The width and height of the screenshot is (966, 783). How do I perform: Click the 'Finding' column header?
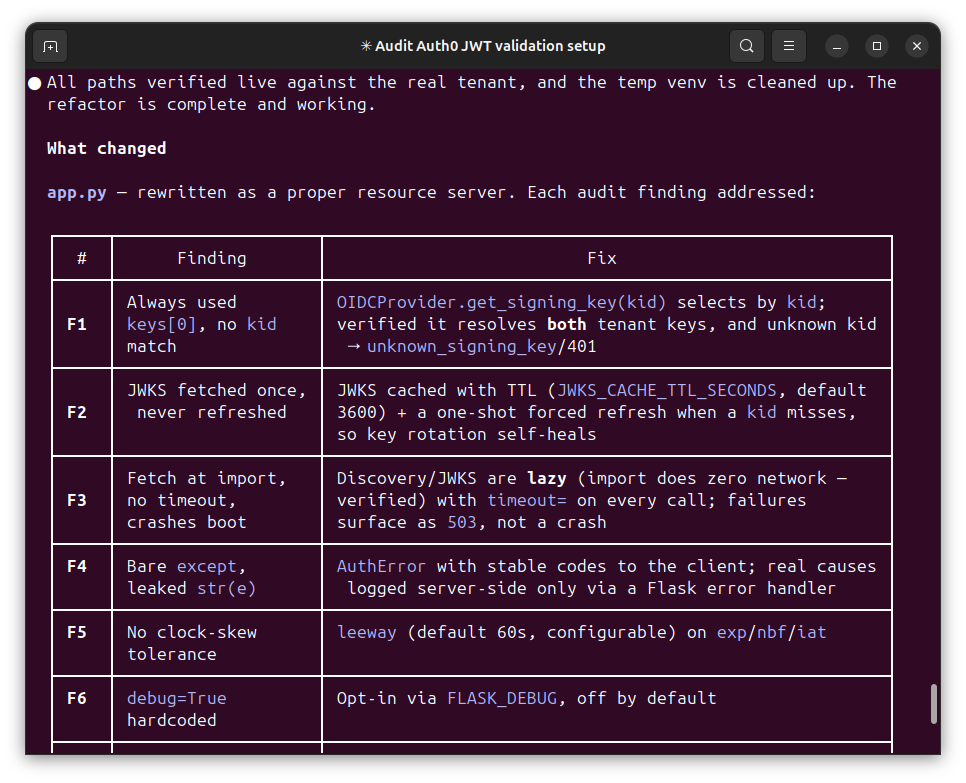pos(211,258)
